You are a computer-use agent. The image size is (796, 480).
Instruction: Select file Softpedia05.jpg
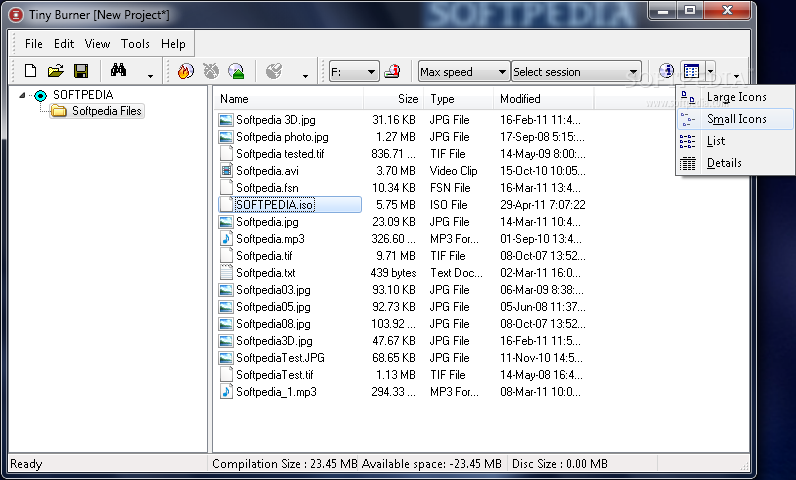pyautogui.click(x=273, y=307)
